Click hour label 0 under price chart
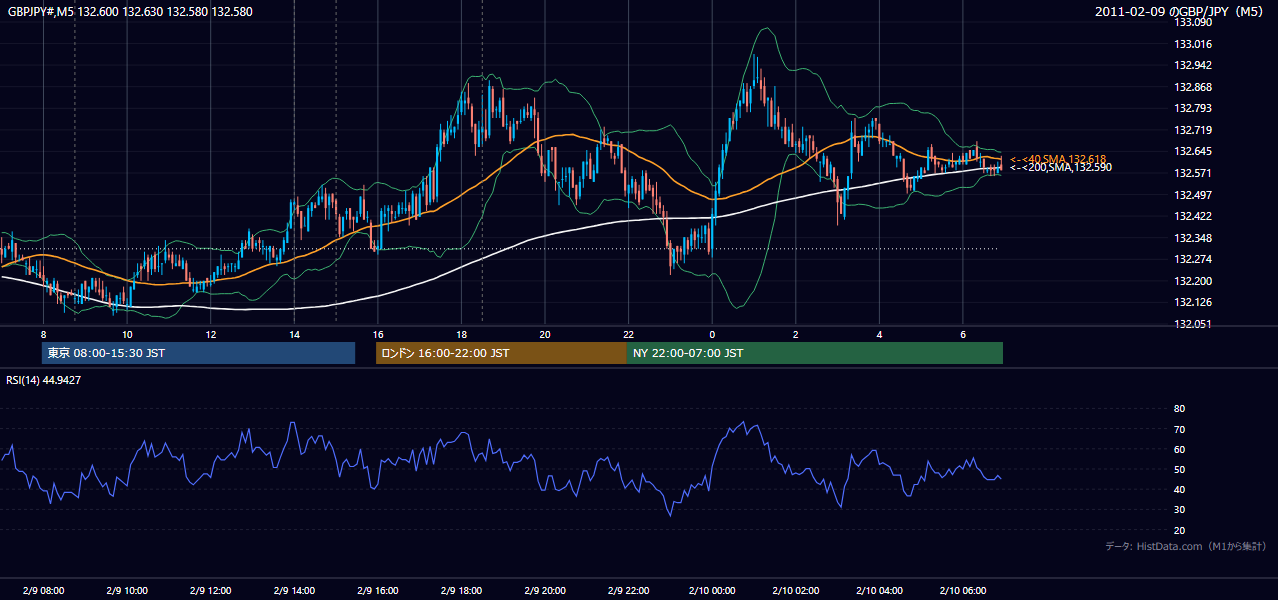 coord(712,334)
